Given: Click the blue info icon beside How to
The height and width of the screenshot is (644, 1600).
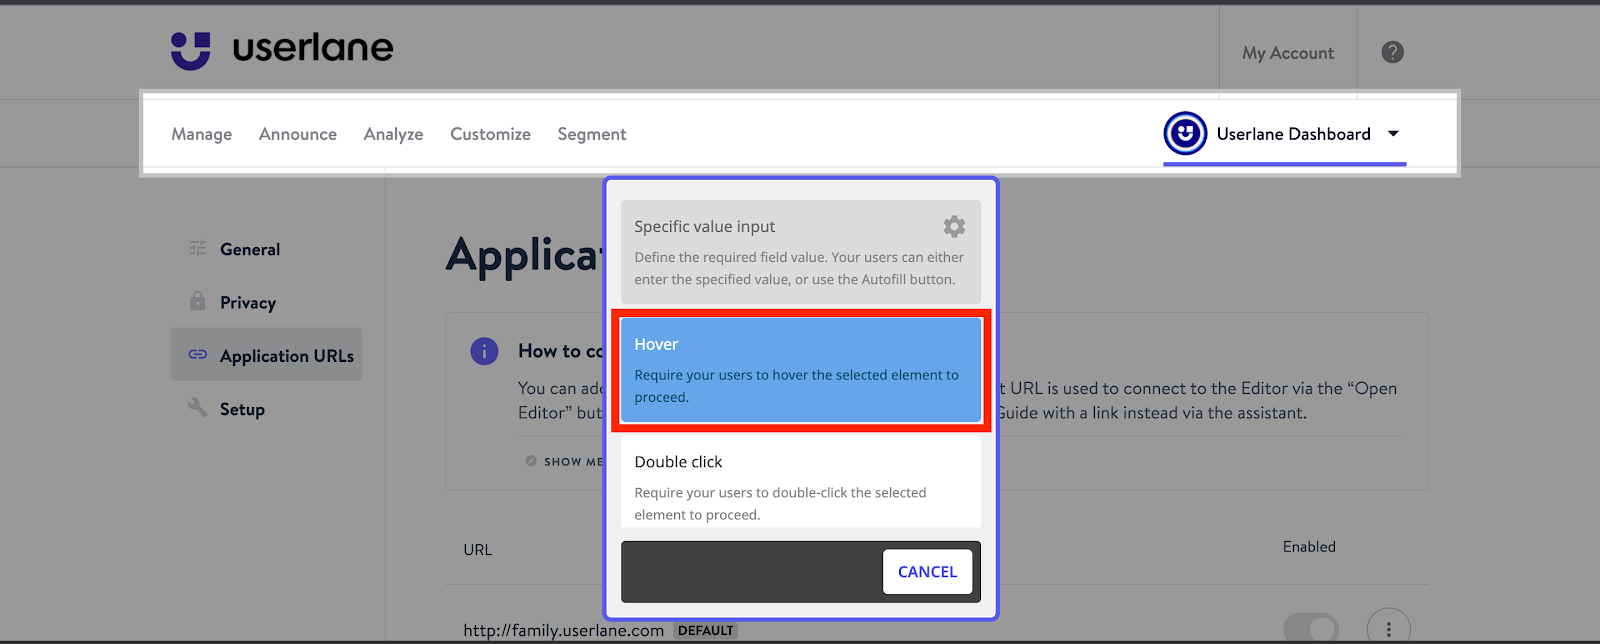Looking at the screenshot, I should click(484, 352).
